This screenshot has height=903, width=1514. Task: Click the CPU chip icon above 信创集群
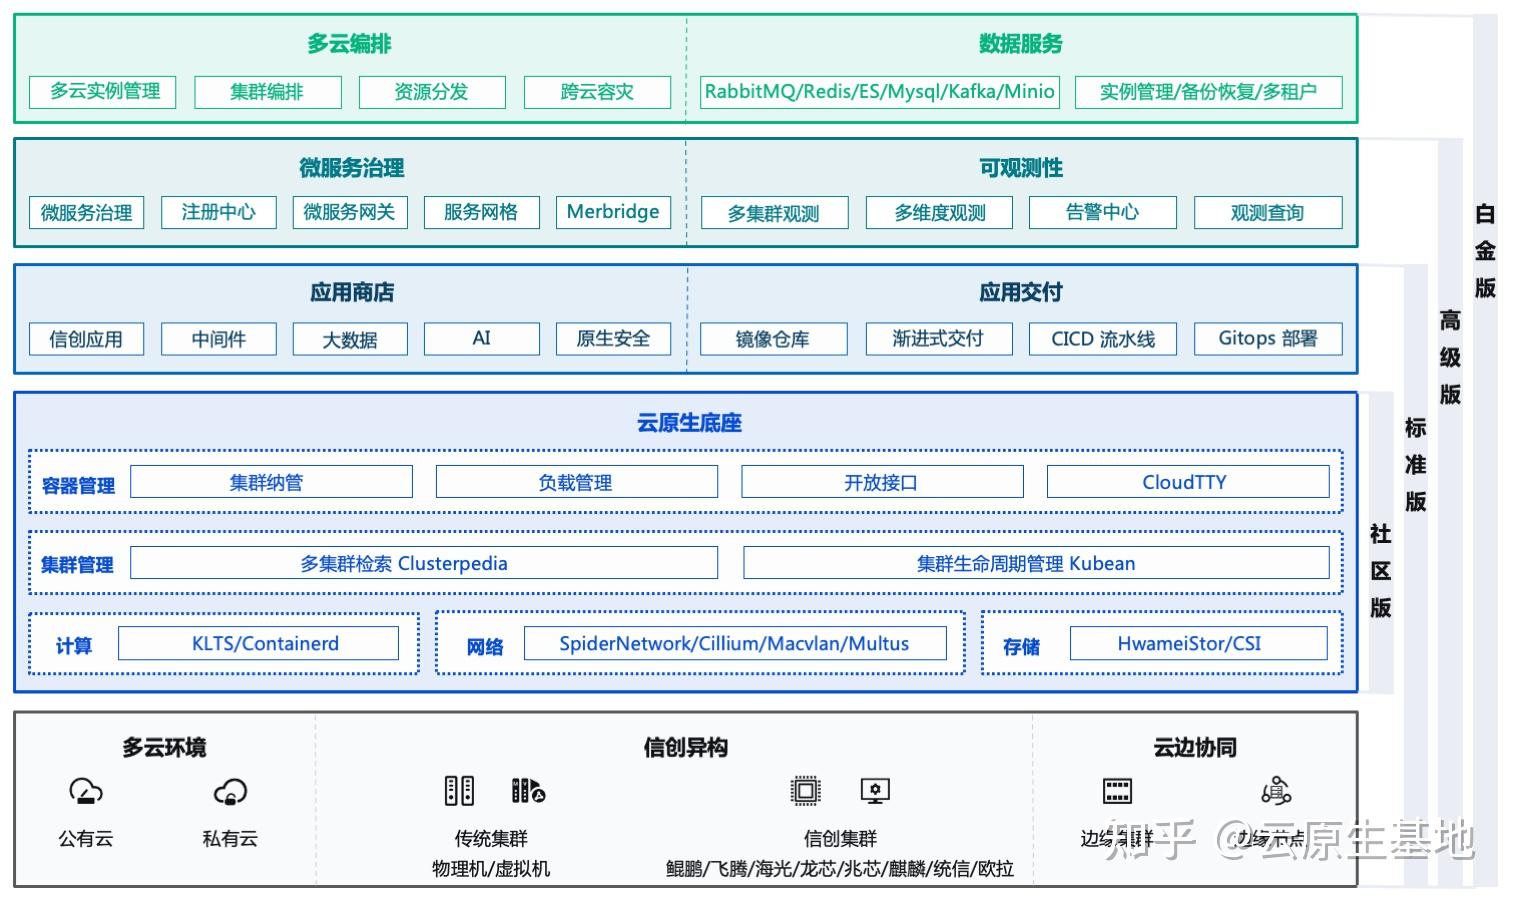805,791
